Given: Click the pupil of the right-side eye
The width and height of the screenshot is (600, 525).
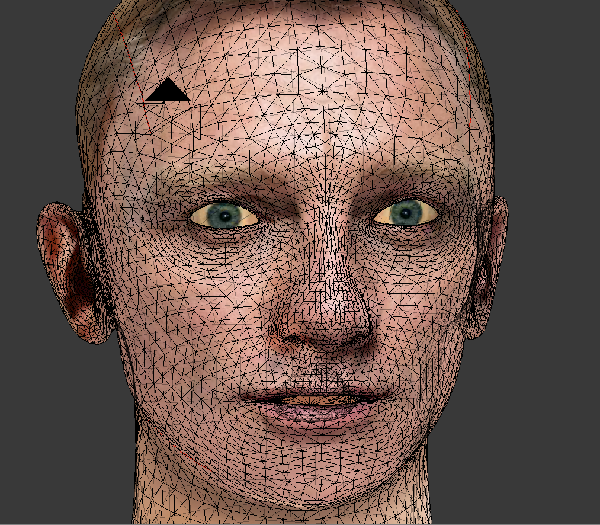Looking at the screenshot, I should [406, 213].
